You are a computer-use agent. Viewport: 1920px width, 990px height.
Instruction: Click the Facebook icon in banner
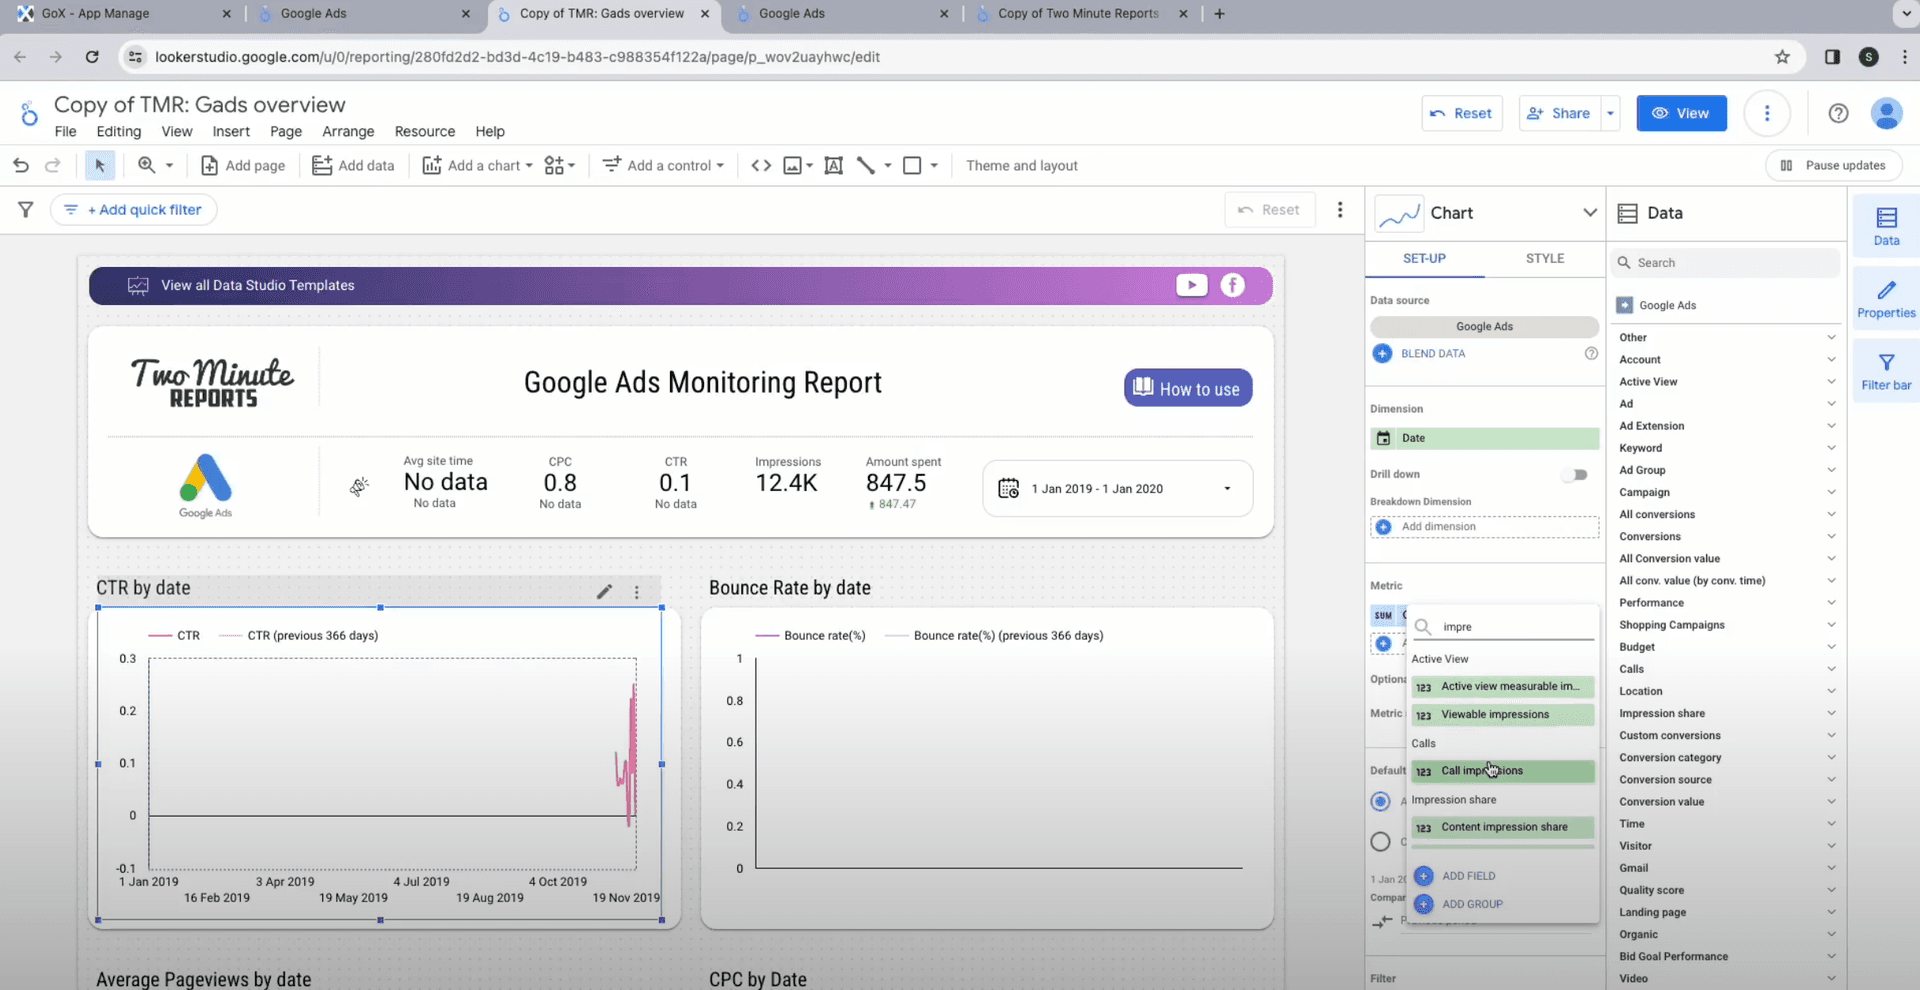tap(1233, 285)
